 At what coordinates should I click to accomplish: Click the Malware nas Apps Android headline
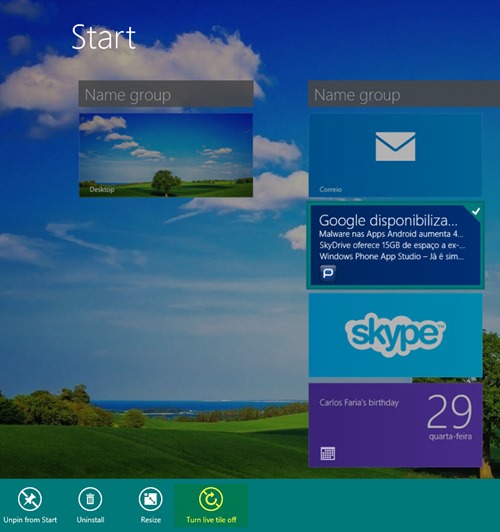coord(391,234)
